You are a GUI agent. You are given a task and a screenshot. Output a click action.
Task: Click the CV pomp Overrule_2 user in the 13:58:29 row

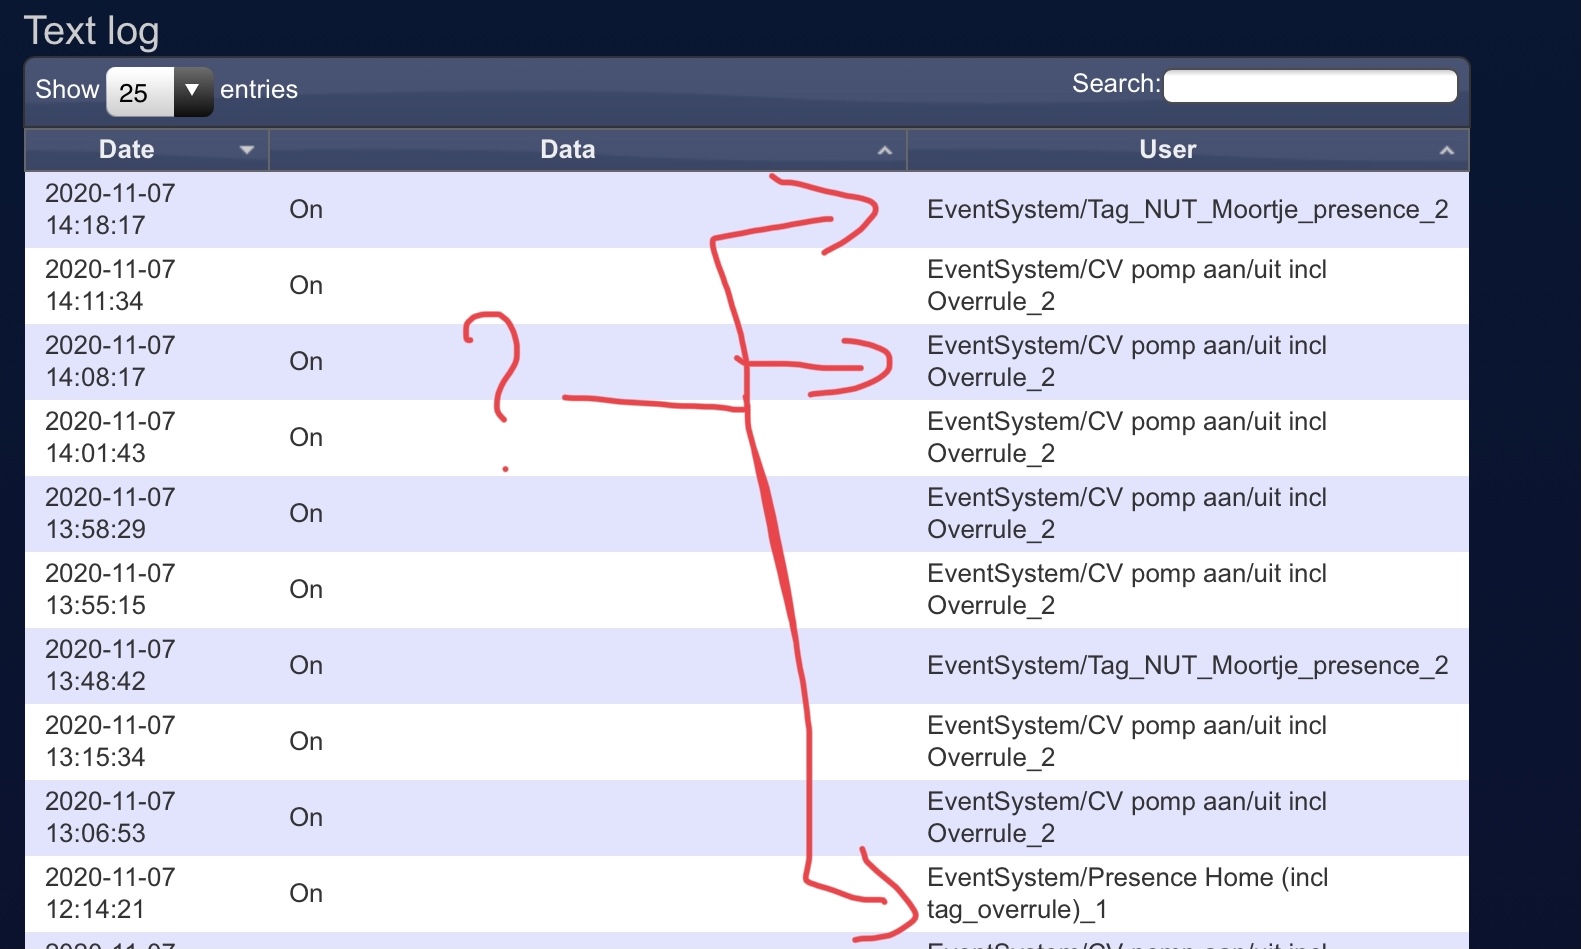click(1127, 513)
